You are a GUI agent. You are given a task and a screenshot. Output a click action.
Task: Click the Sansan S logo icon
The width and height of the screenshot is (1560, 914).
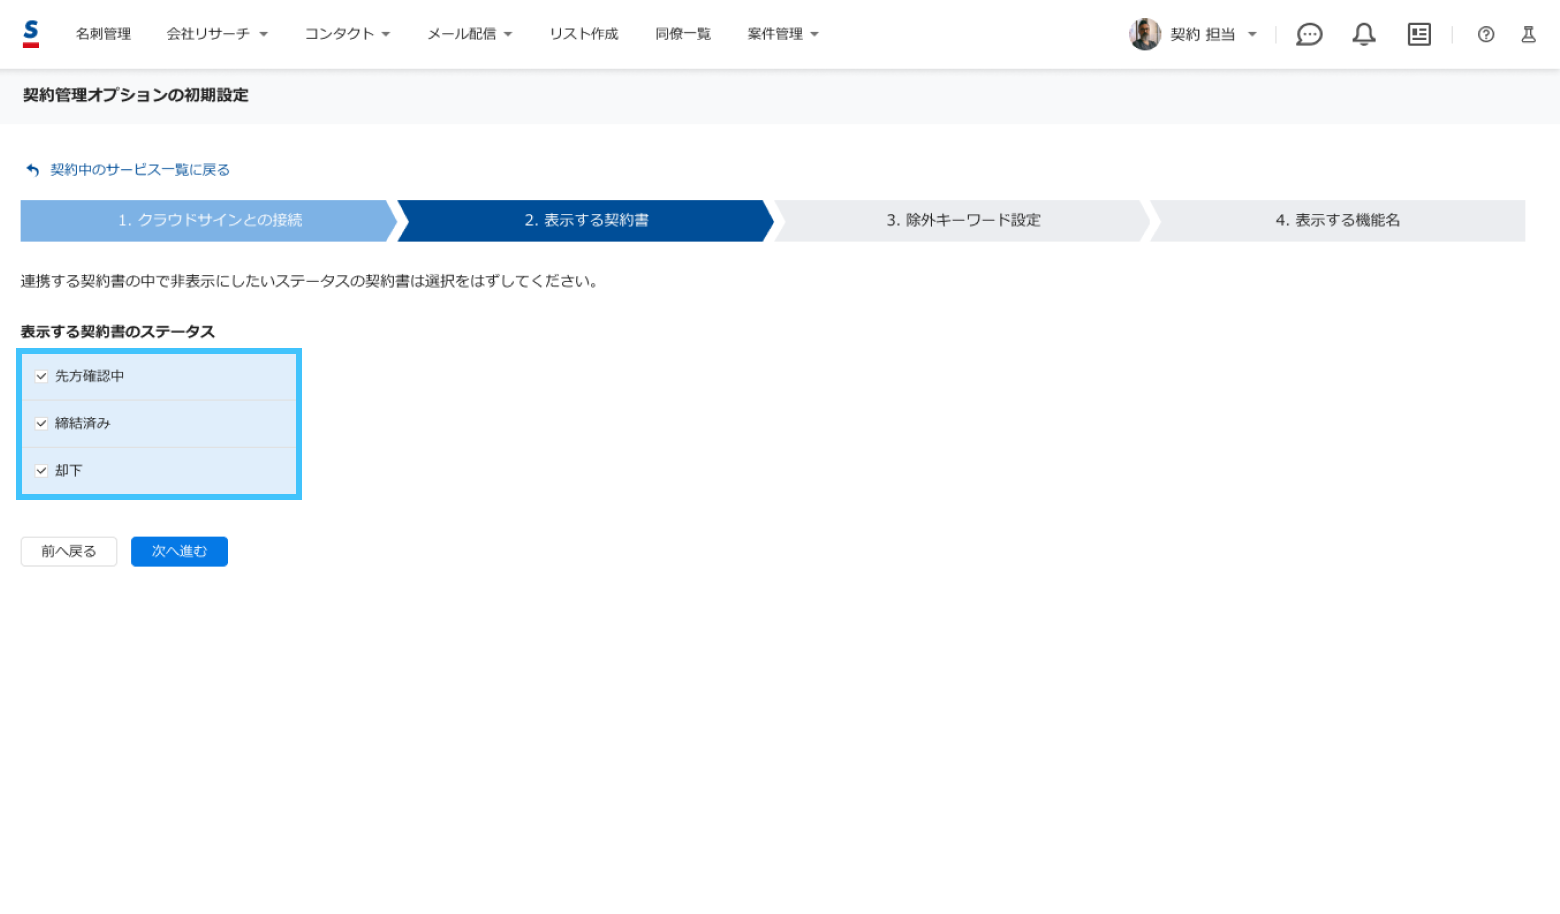click(x=31, y=34)
